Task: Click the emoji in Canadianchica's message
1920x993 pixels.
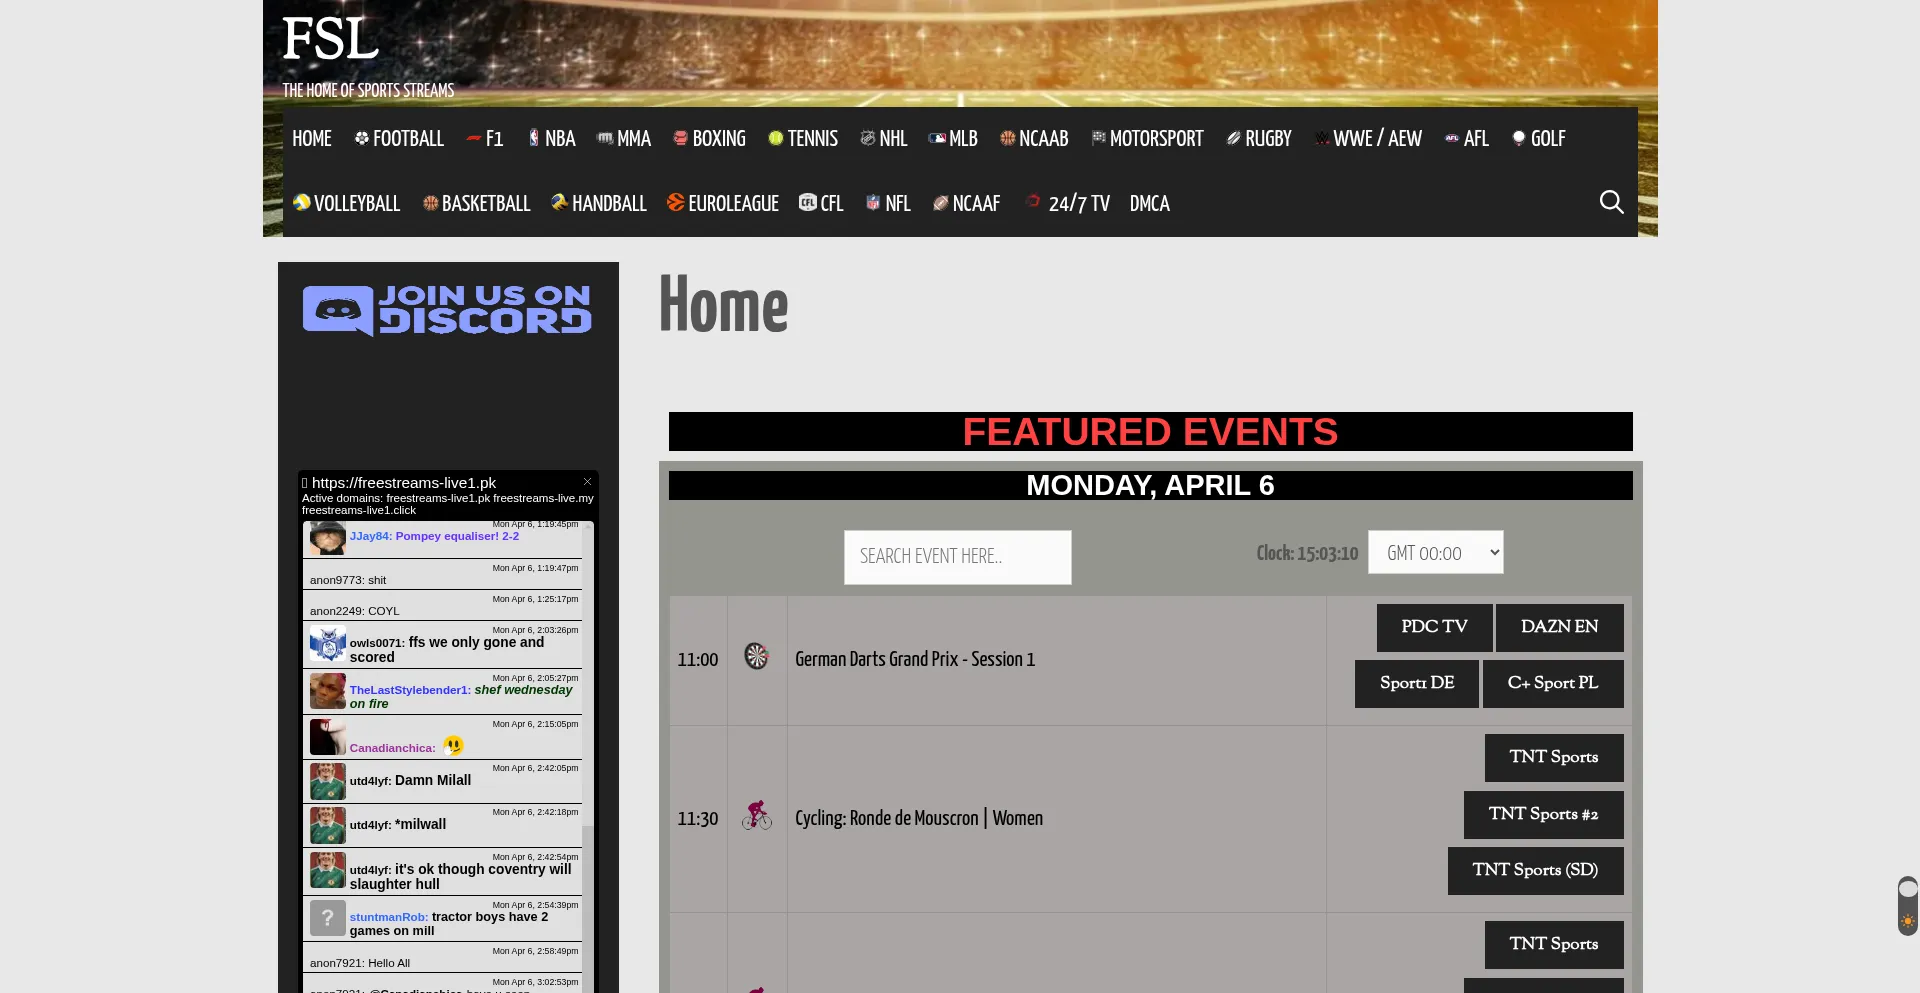Action: click(453, 745)
